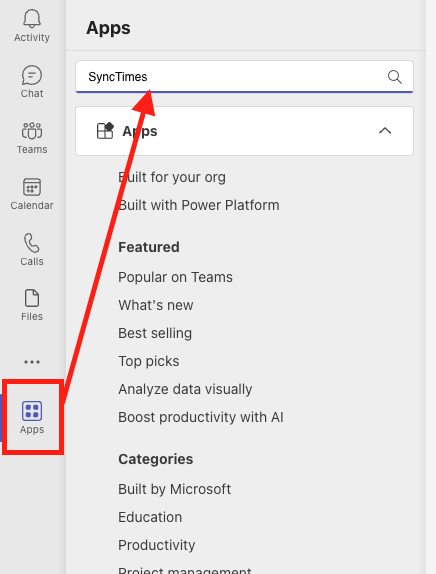Open Files in the sidebar

(x=32, y=305)
